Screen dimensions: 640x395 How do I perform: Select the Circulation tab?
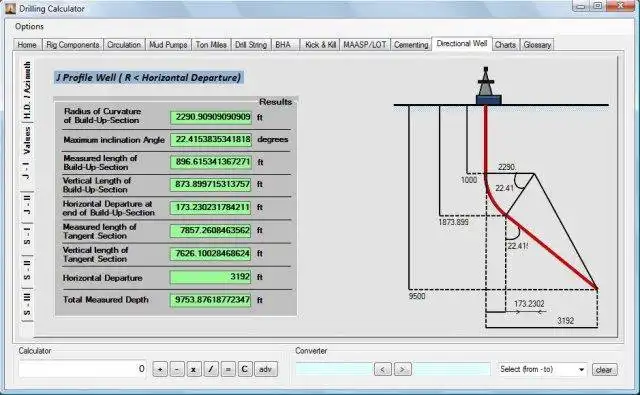point(124,45)
